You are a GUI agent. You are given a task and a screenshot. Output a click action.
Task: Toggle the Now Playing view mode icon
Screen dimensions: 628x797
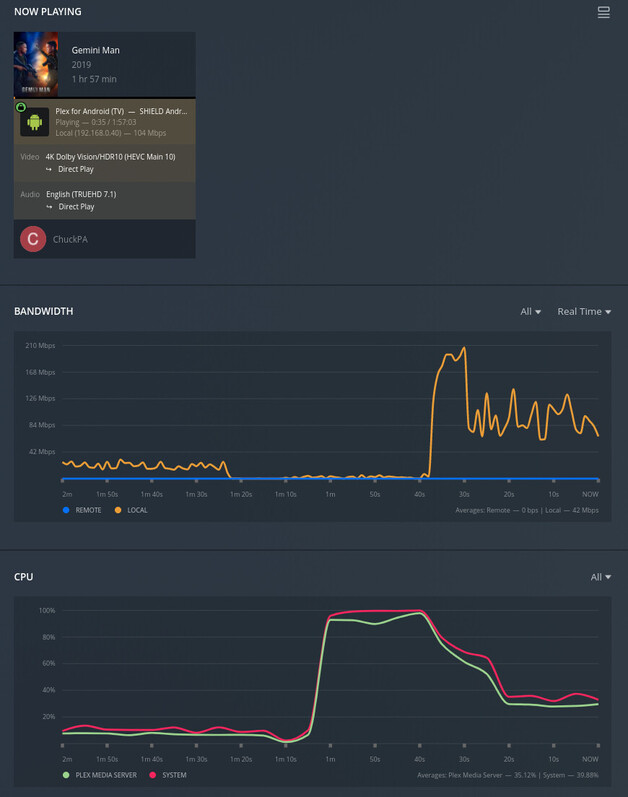click(x=603, y=12)
